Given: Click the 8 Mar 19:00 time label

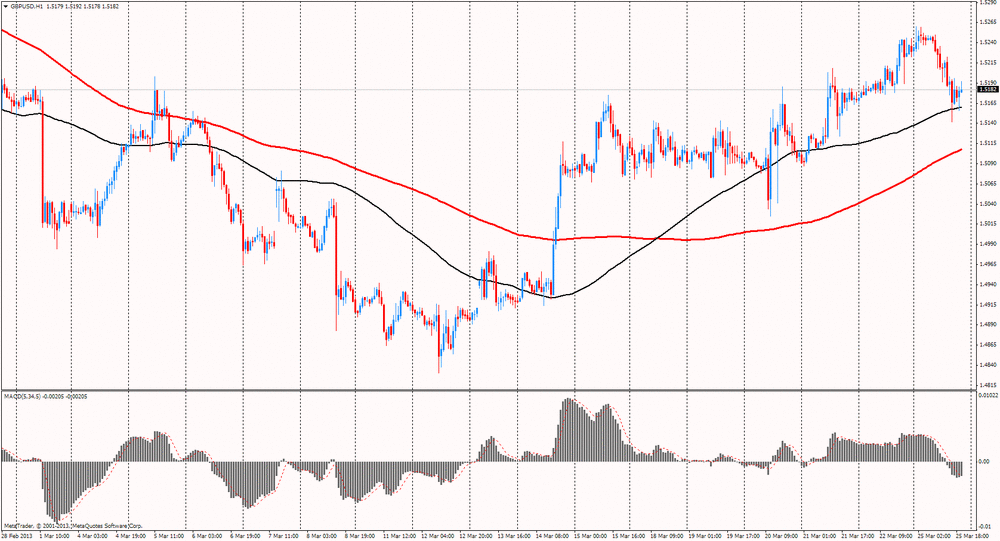Looking at the screenshot, I should [x=360, y=536].
